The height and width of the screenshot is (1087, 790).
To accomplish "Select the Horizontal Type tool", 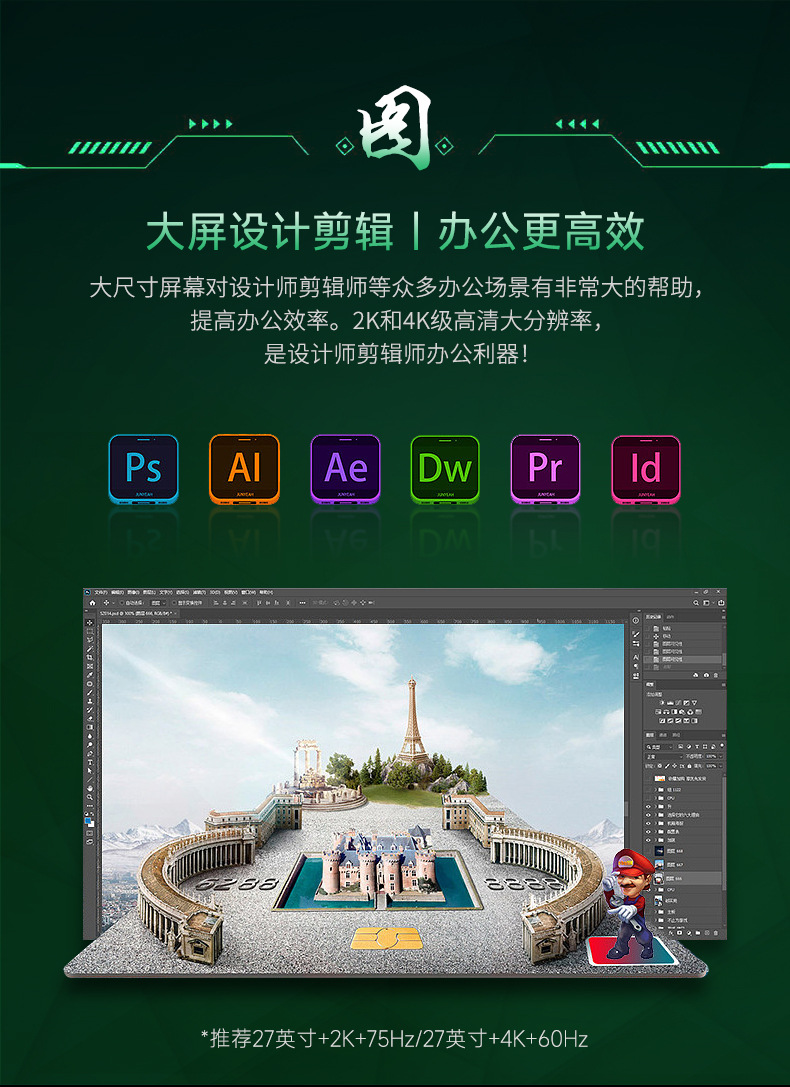I will tap(89, 763).
